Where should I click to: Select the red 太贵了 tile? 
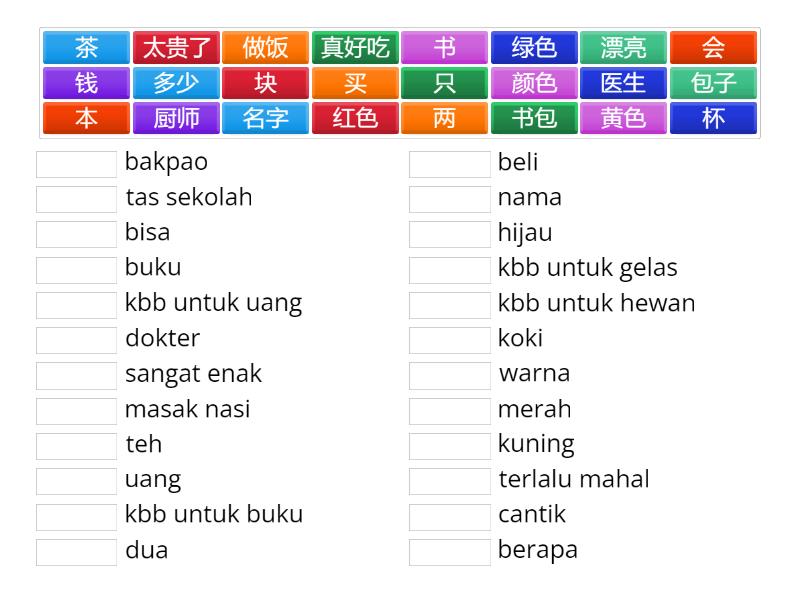(x=176, y=48)
